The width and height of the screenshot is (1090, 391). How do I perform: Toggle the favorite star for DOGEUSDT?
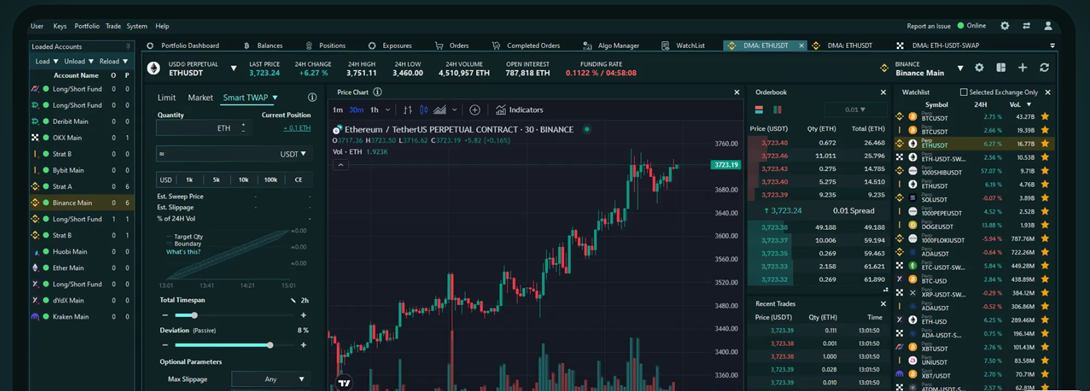(1044, 225)
